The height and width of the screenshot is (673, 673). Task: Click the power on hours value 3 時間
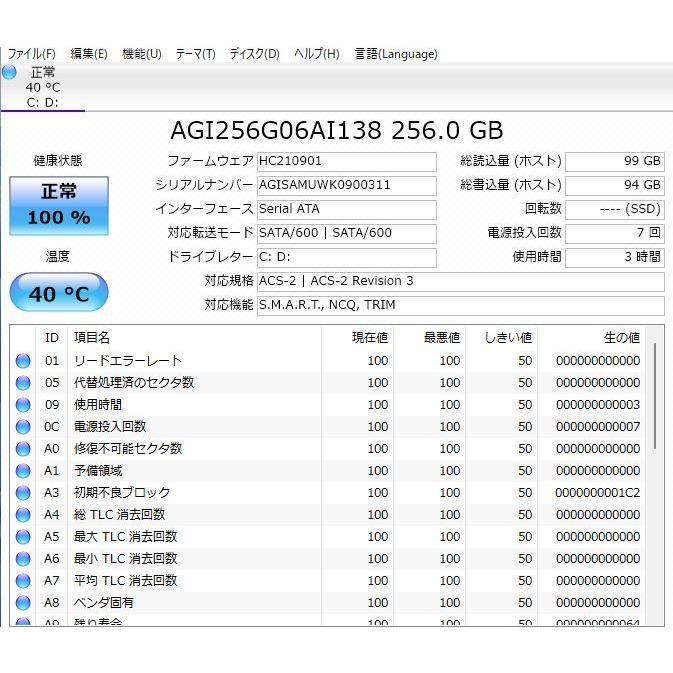pos(615,258)
